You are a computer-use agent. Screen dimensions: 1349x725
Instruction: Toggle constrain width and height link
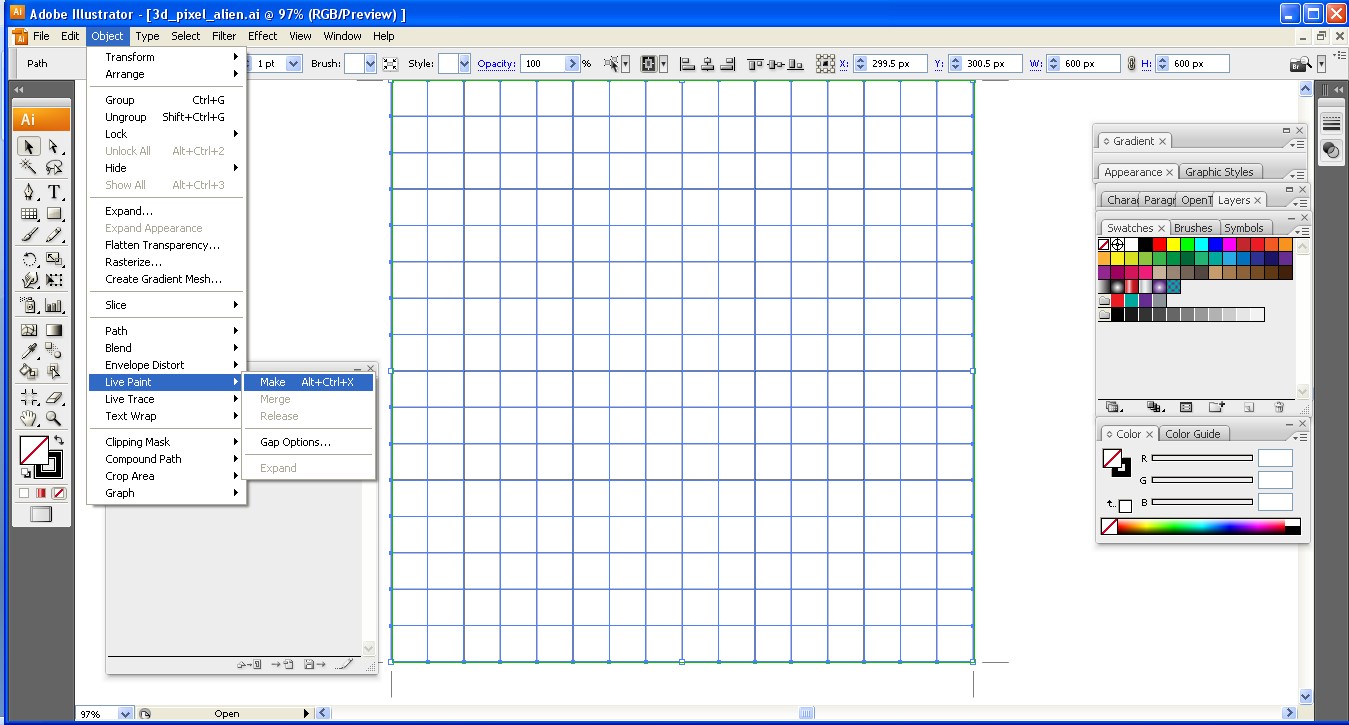coord(1131,64)
